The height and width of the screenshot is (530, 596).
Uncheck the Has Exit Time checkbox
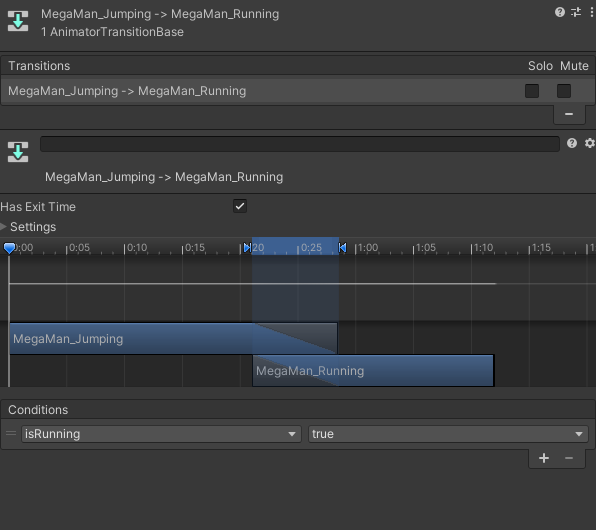pyautogui.click(x=240, y=206)
